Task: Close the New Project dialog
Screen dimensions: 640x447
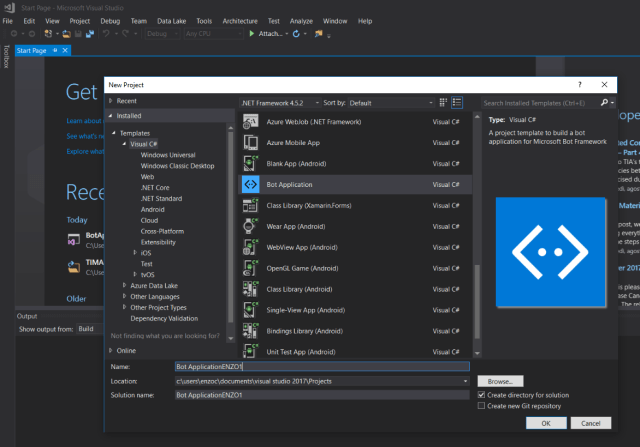Action: point(604,85)
